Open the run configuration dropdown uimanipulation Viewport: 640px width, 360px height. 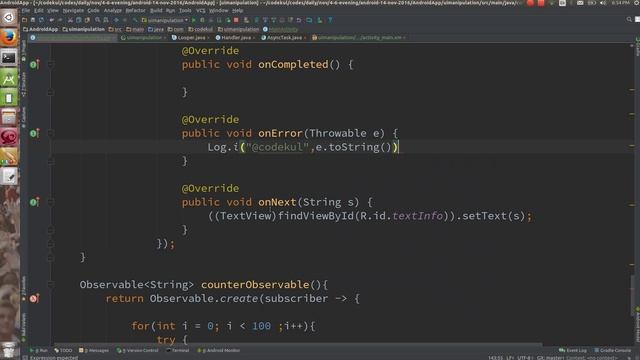point(165,20)
